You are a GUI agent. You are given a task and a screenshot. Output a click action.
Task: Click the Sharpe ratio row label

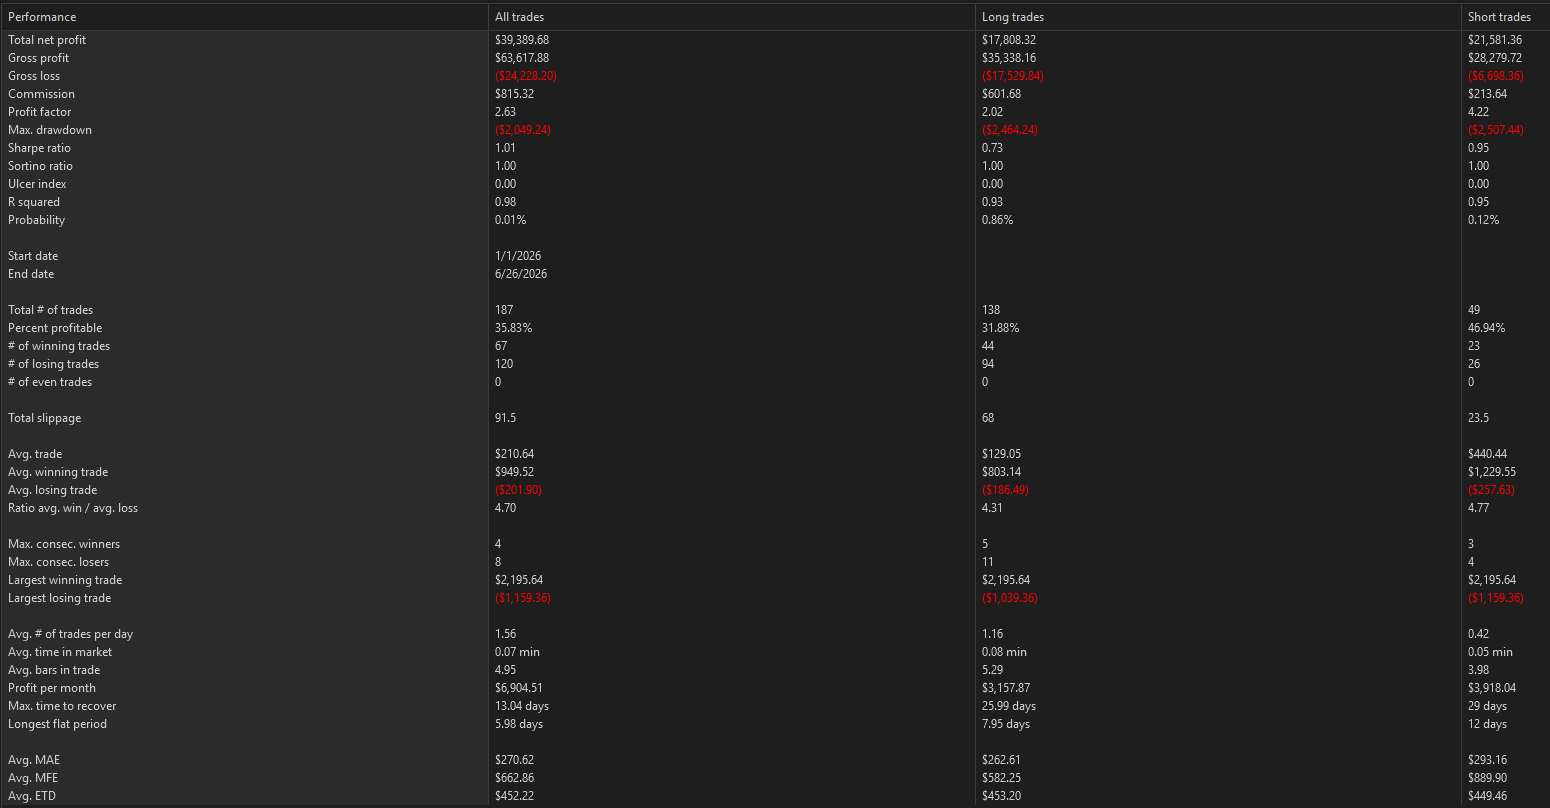point(40,148)
